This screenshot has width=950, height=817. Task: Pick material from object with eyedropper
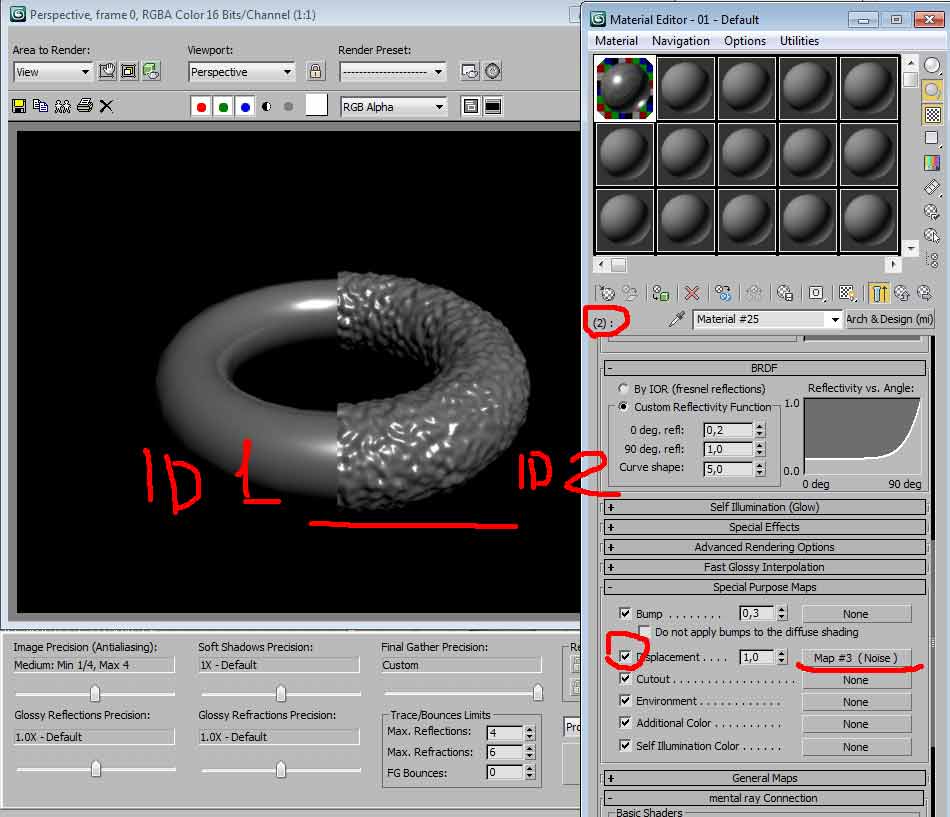676,319
